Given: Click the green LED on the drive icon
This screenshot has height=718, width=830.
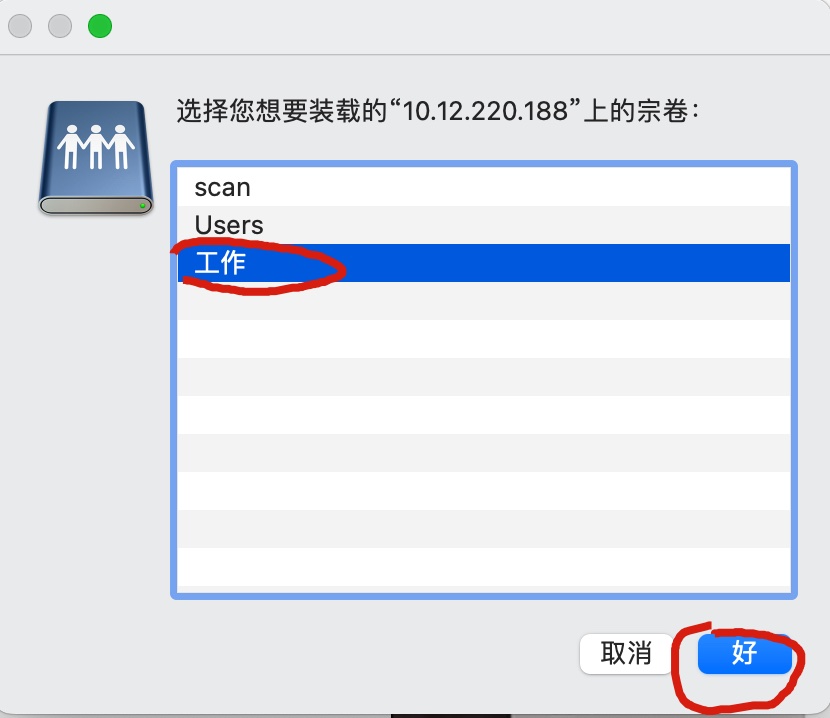Looking at the screenshot, I should (142, 205).
